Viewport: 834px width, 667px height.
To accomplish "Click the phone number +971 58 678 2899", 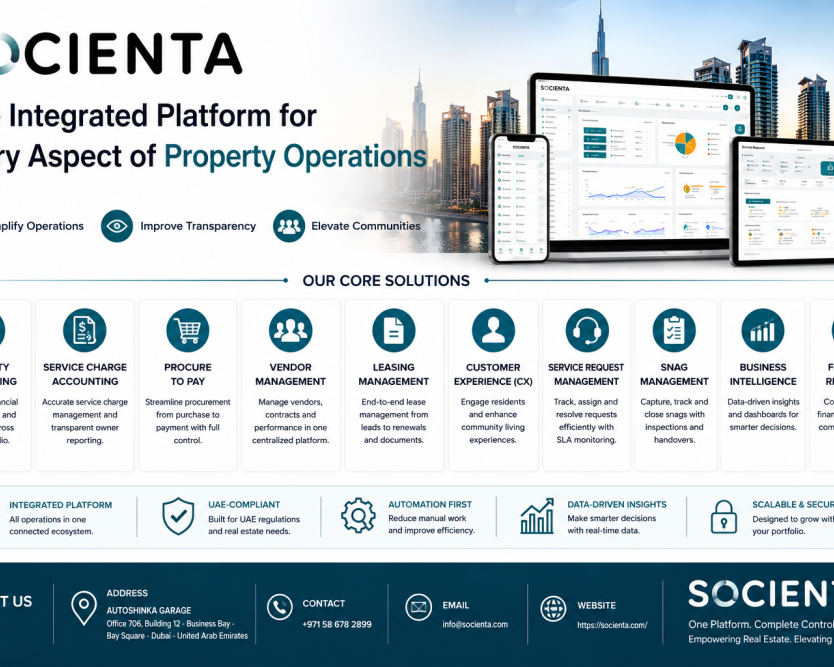I will click(337, 624).
